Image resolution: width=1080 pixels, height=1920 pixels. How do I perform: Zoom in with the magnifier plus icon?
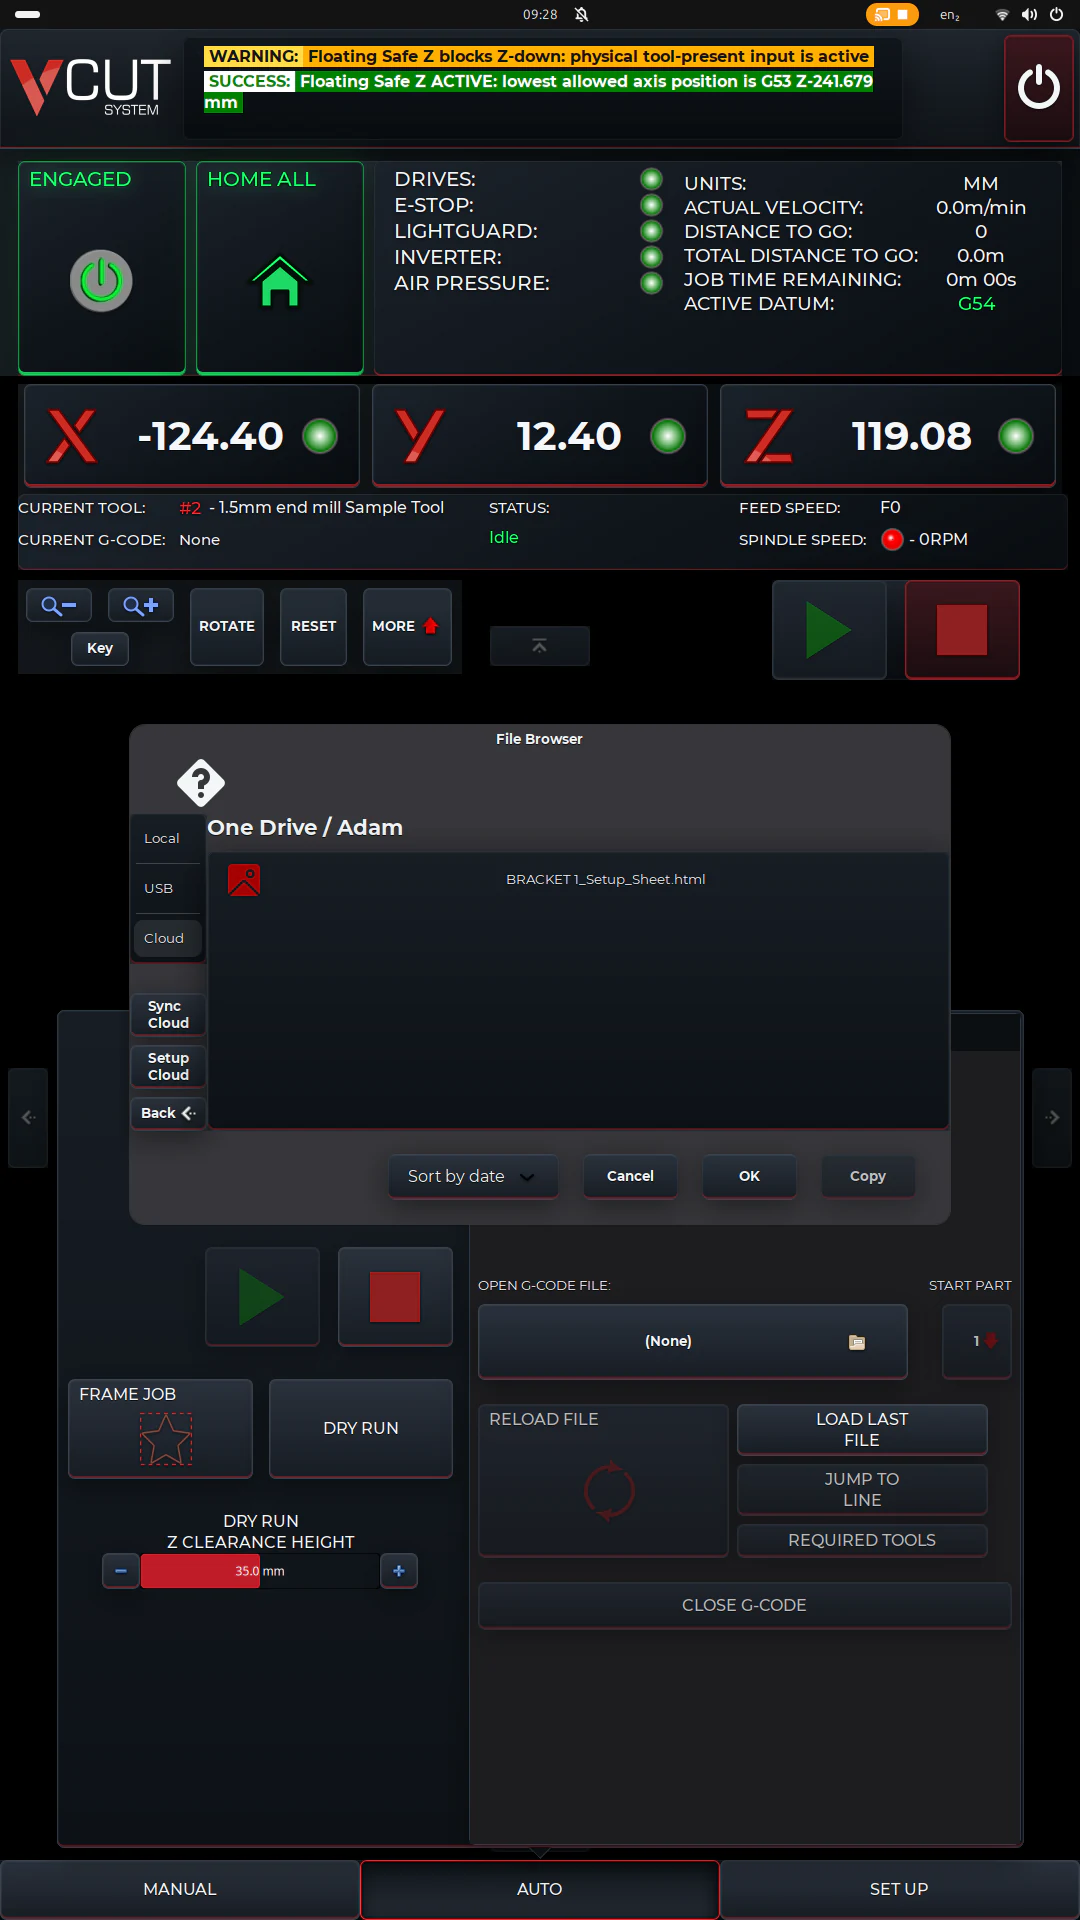click(141, 605)
